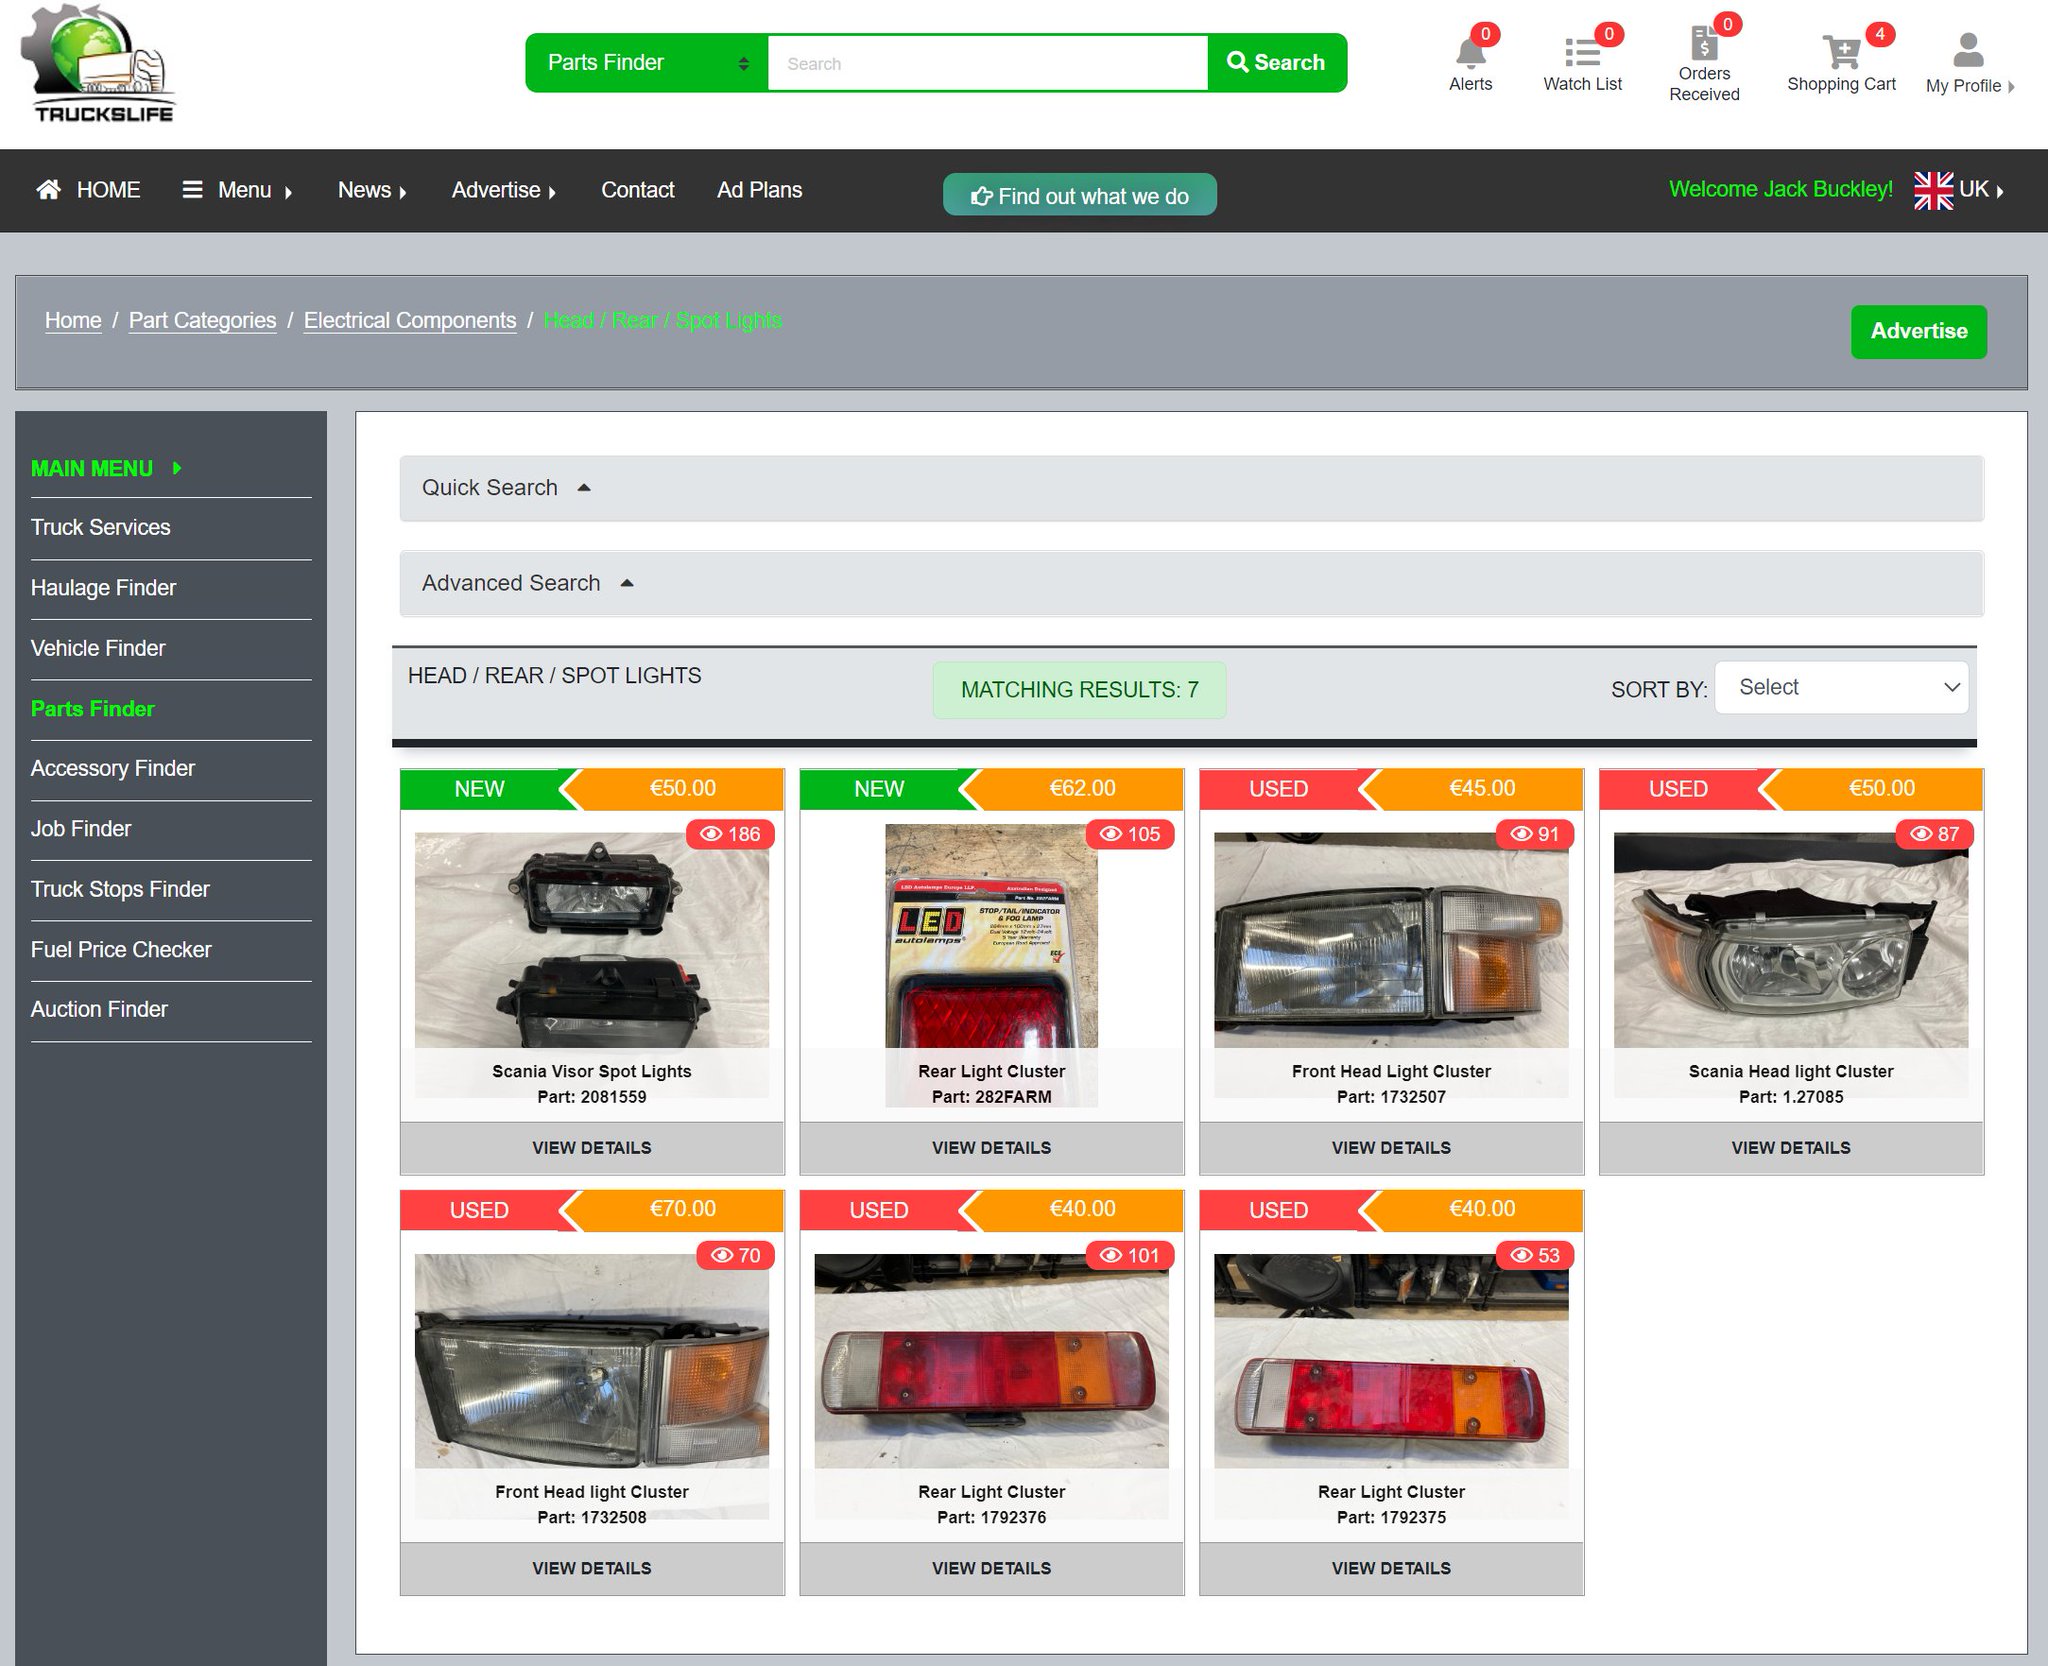This screenshot has height=1666, width=2048.
Task: Click the €70.00 price tag
Action: click(x=683, y=1209)
